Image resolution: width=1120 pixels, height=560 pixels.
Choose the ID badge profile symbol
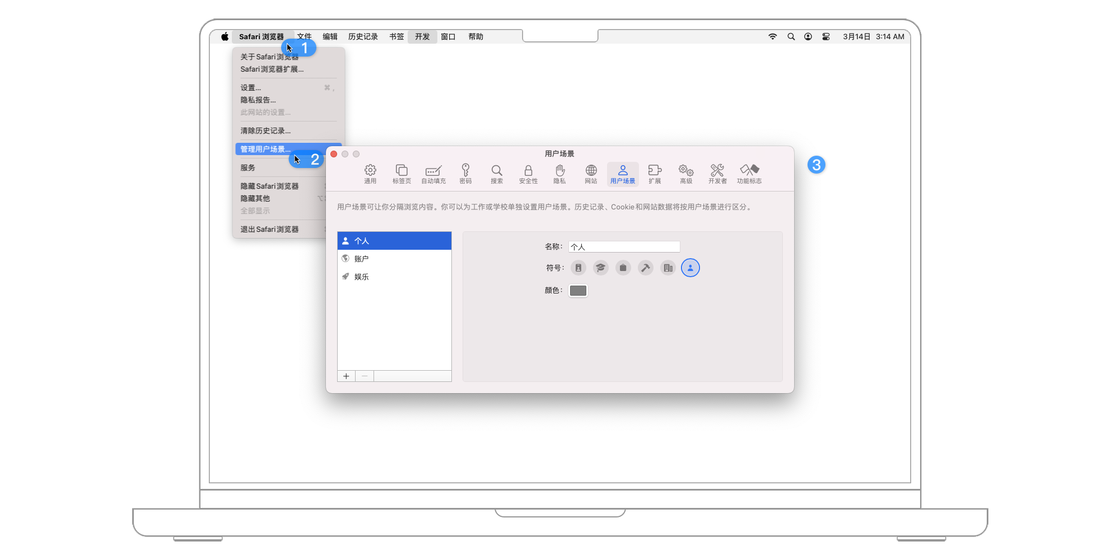point(578,268)
